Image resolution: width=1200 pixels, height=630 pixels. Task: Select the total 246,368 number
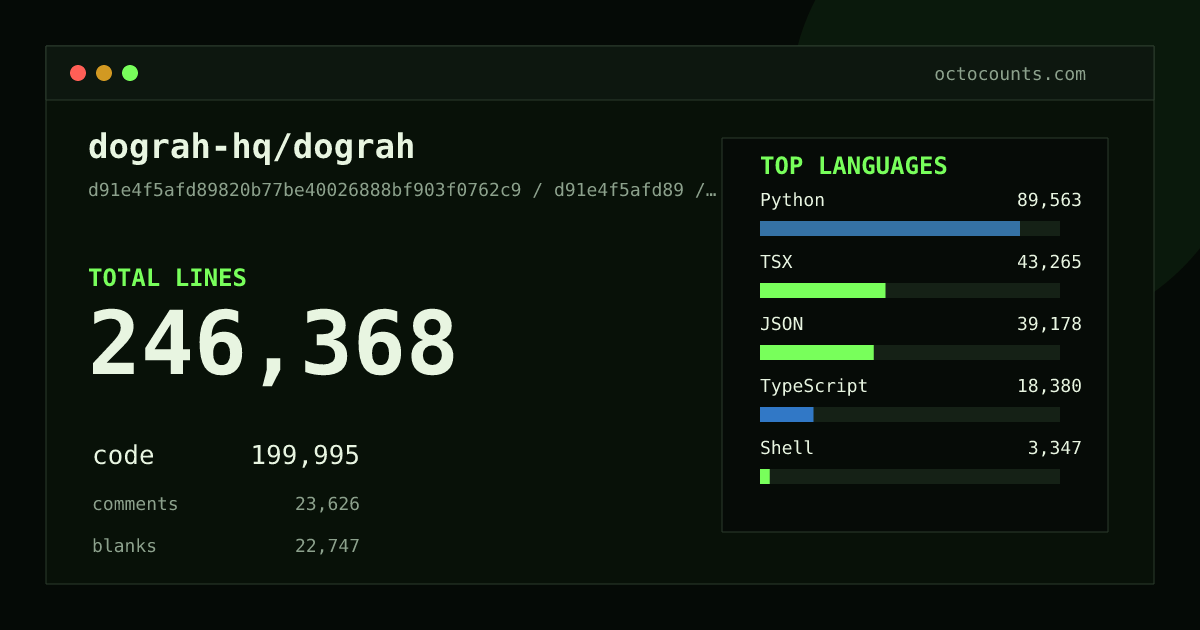(x=272, y=344)
